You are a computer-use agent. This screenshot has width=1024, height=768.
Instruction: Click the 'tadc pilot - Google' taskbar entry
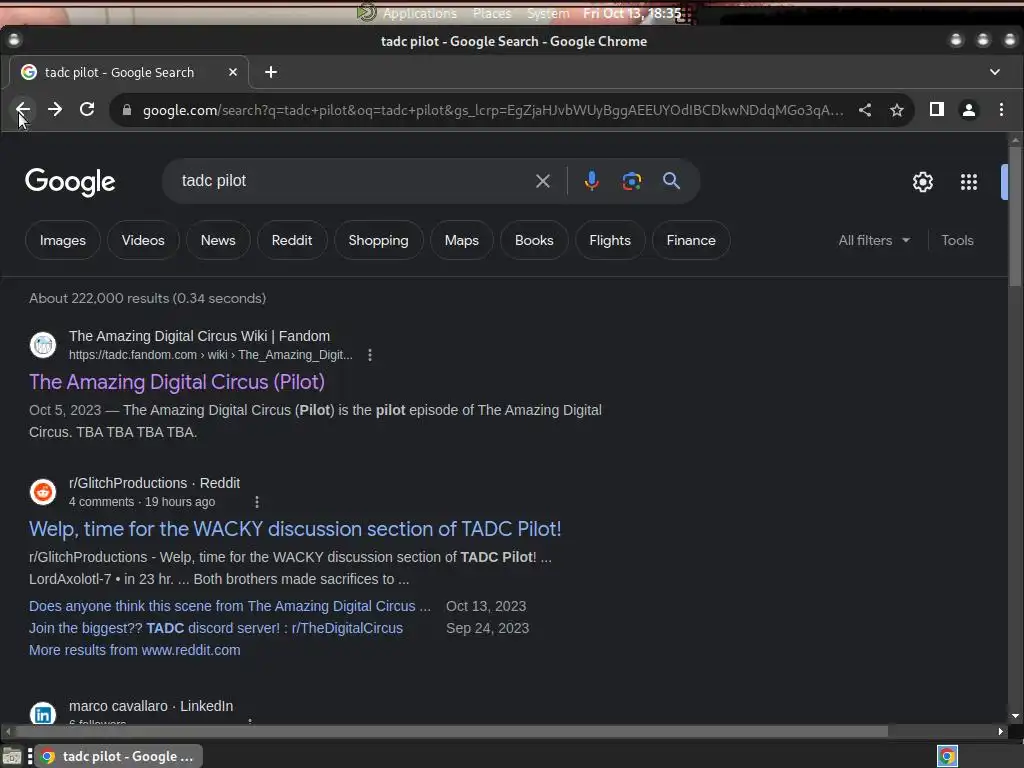click(118, 756)
